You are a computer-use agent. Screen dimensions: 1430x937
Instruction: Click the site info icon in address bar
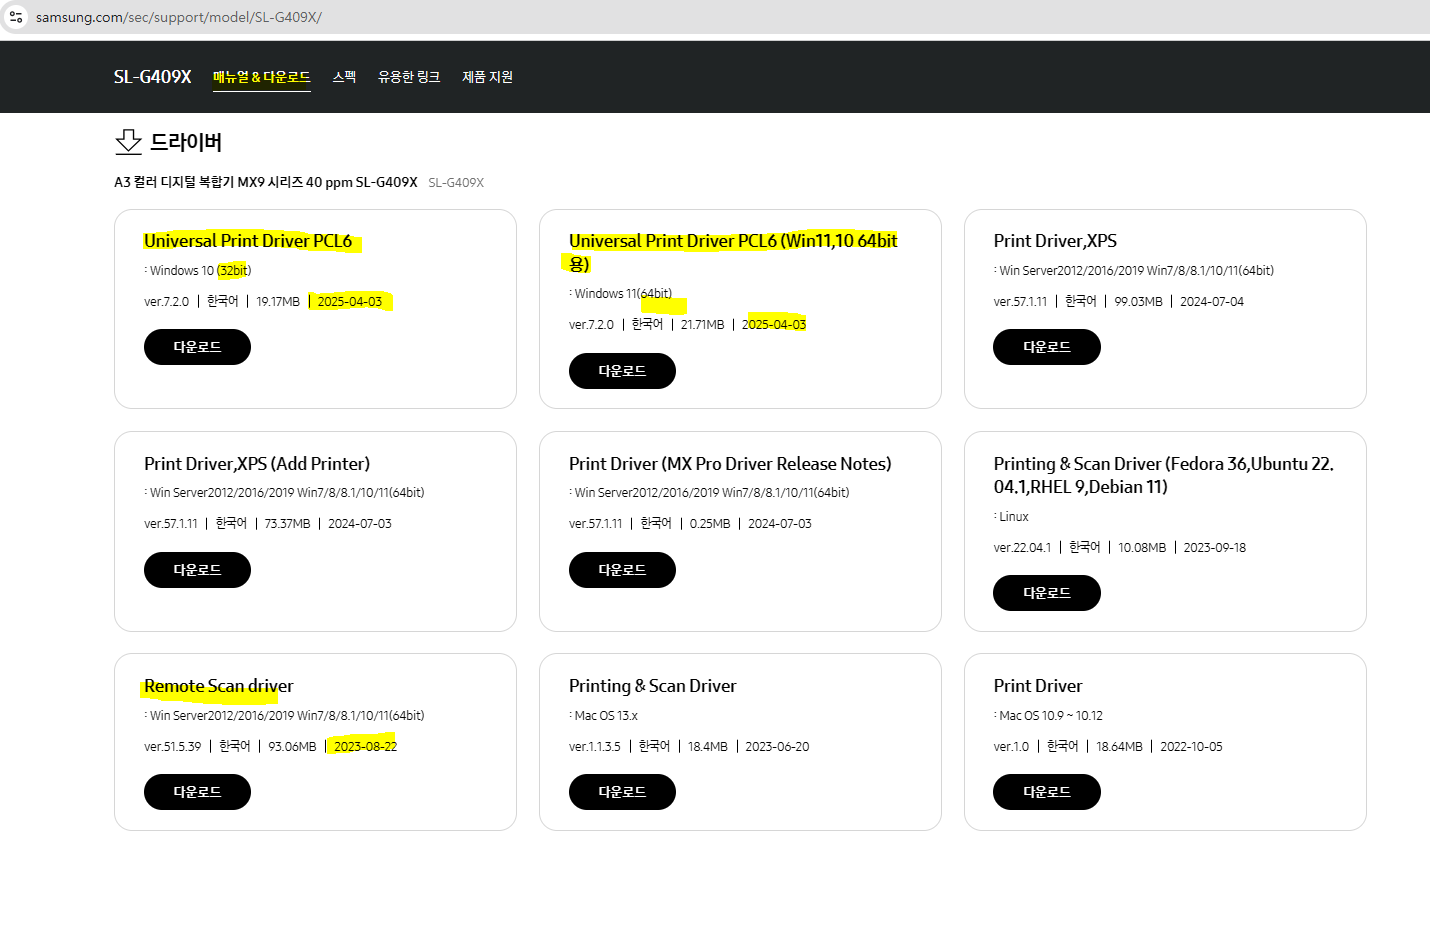[16, 17]
